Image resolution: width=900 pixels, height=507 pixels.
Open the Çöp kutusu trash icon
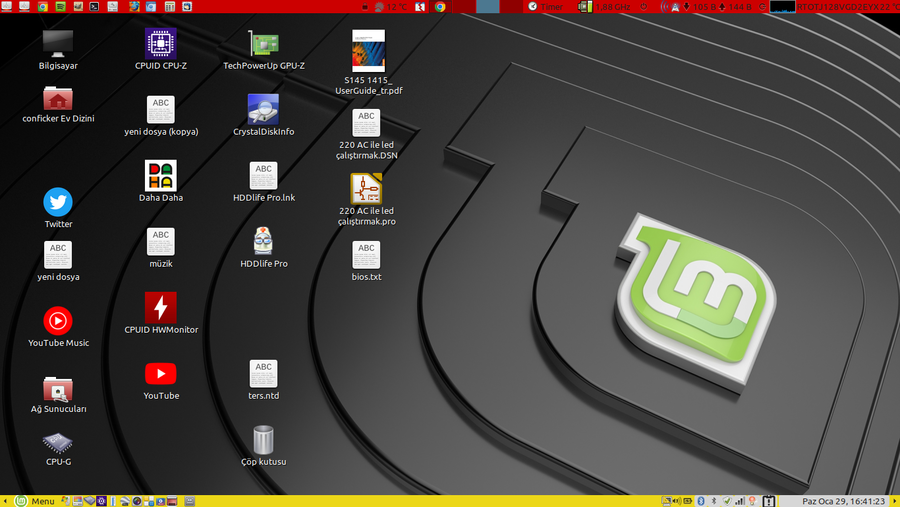click(263, 440)
